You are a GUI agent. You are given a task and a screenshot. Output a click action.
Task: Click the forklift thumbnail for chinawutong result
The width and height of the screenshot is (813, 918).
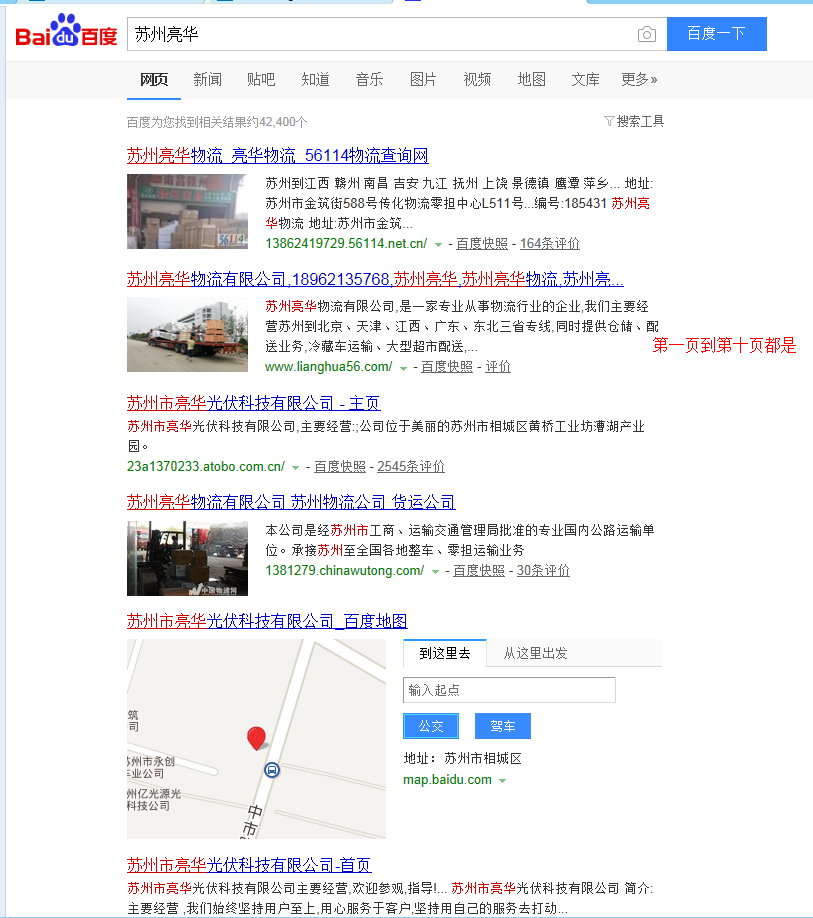pyautogui.click(x=187, y=558)
